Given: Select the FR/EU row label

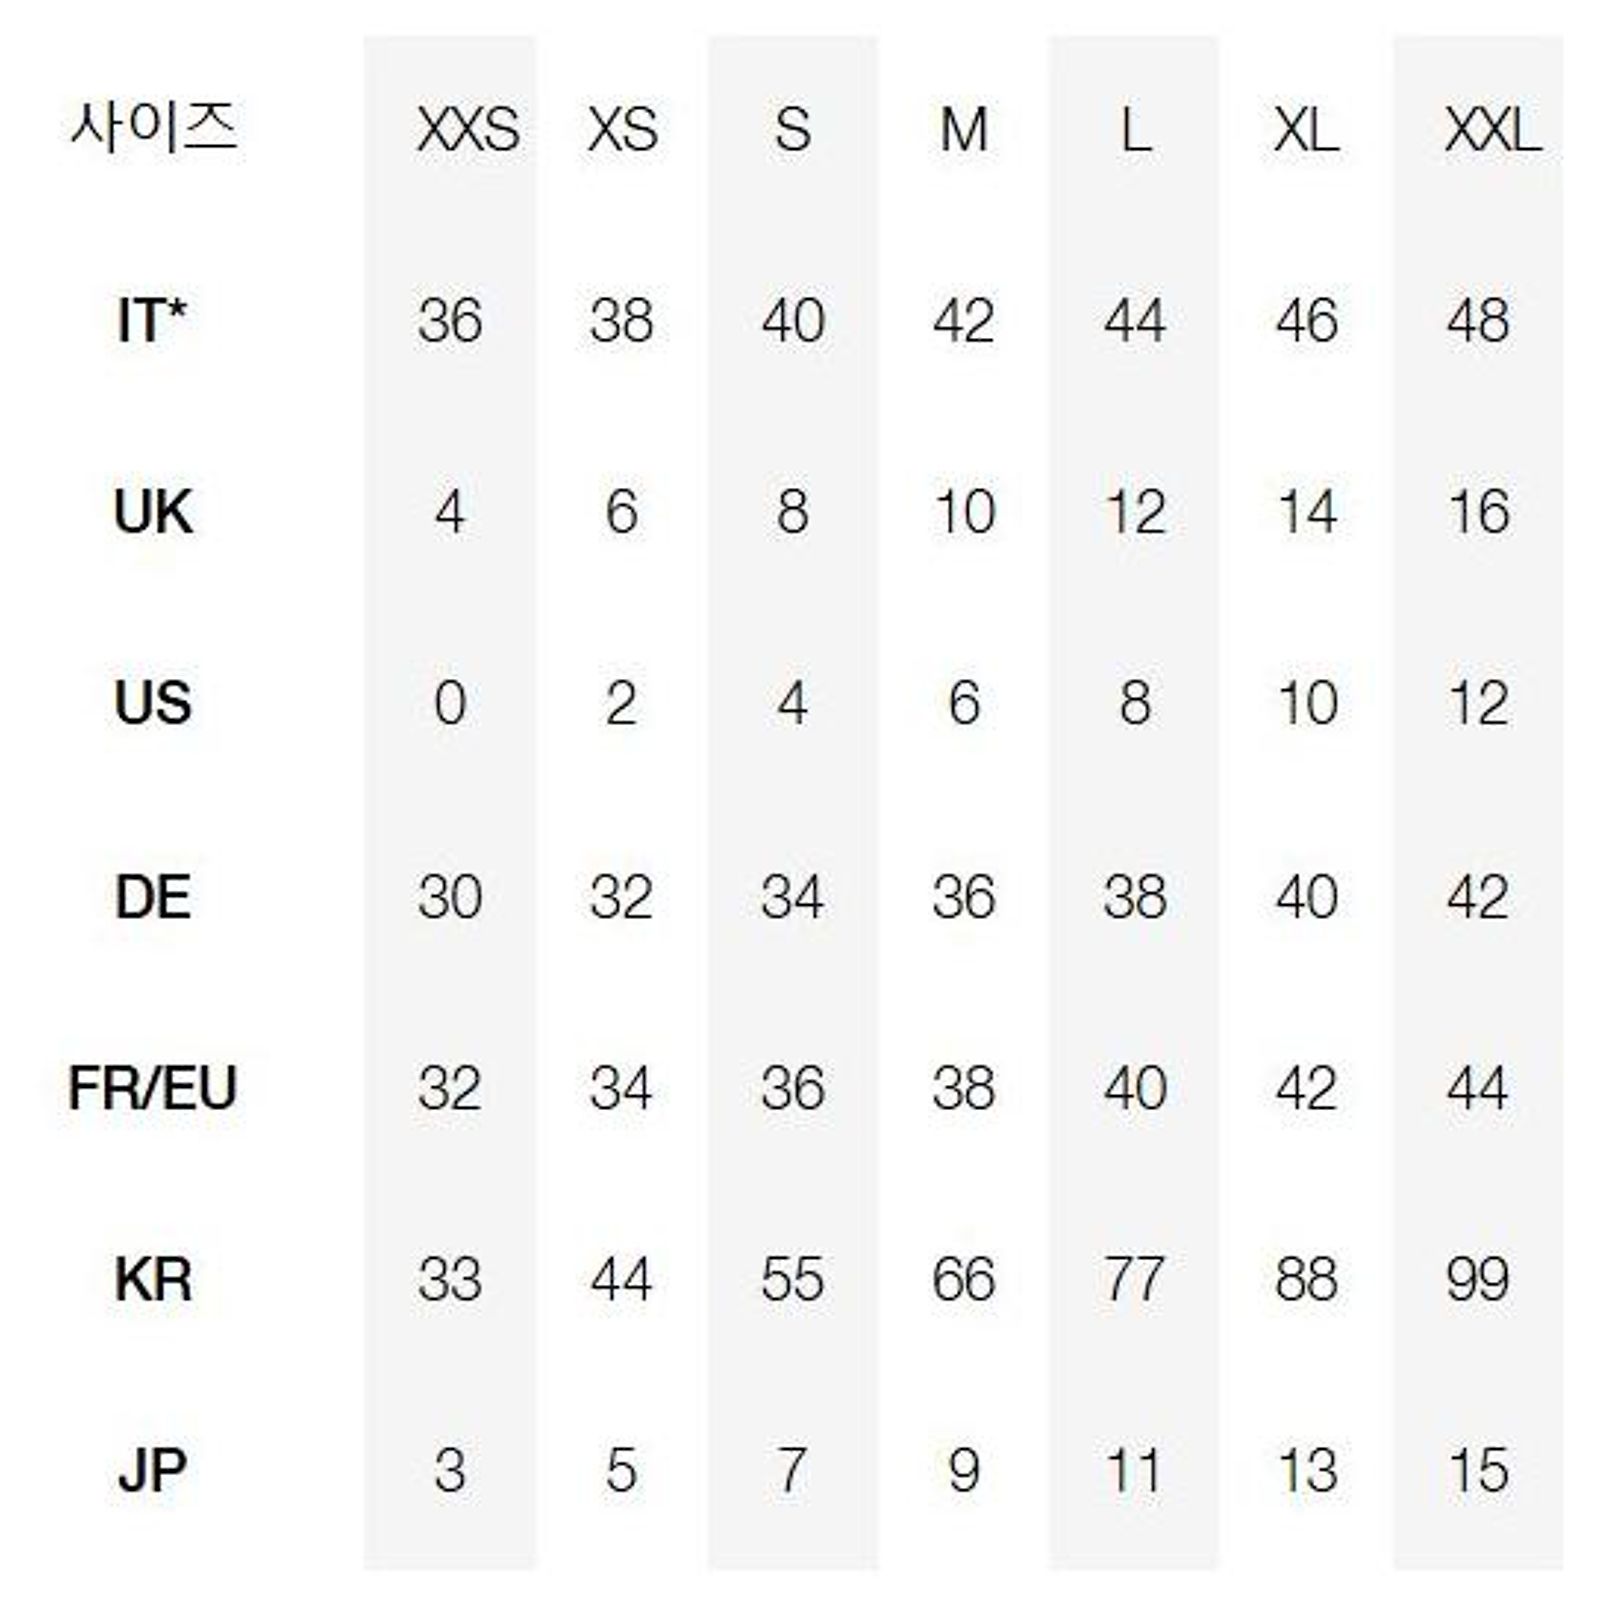Looking at the screenshot, I should point(152,1088).
